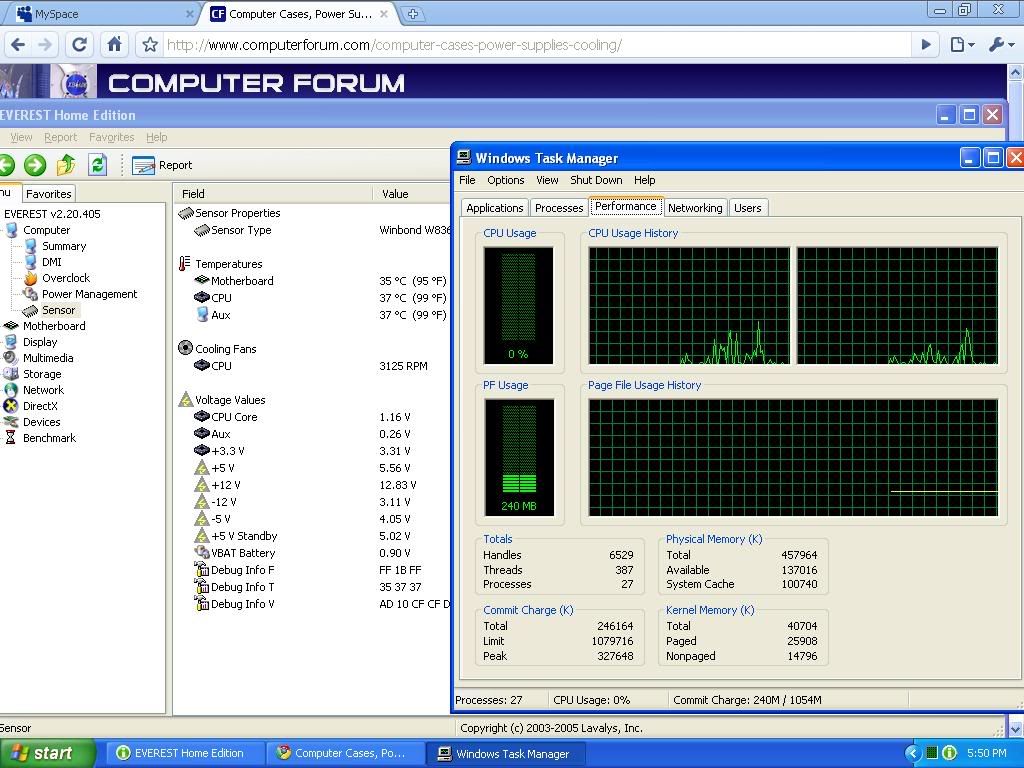This screenshot has width=1024, height=768.
Task: Open a new browser tab
Action: 413,14
